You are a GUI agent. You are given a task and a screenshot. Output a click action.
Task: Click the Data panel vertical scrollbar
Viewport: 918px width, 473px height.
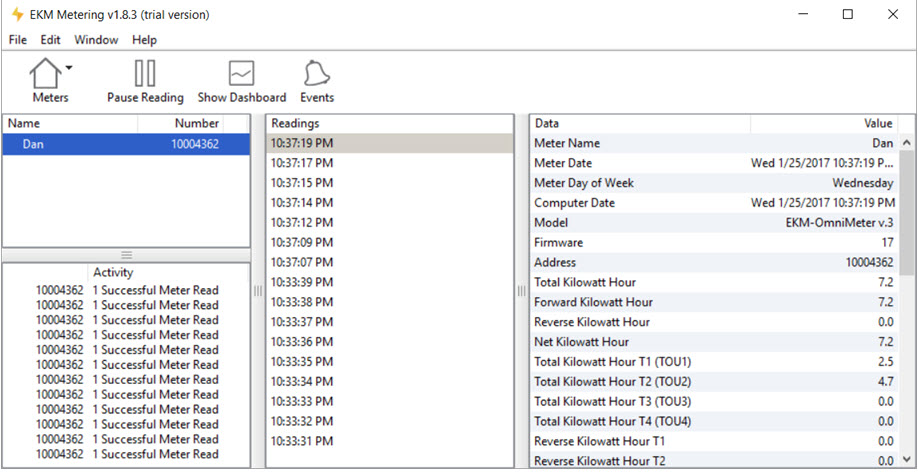907,300
